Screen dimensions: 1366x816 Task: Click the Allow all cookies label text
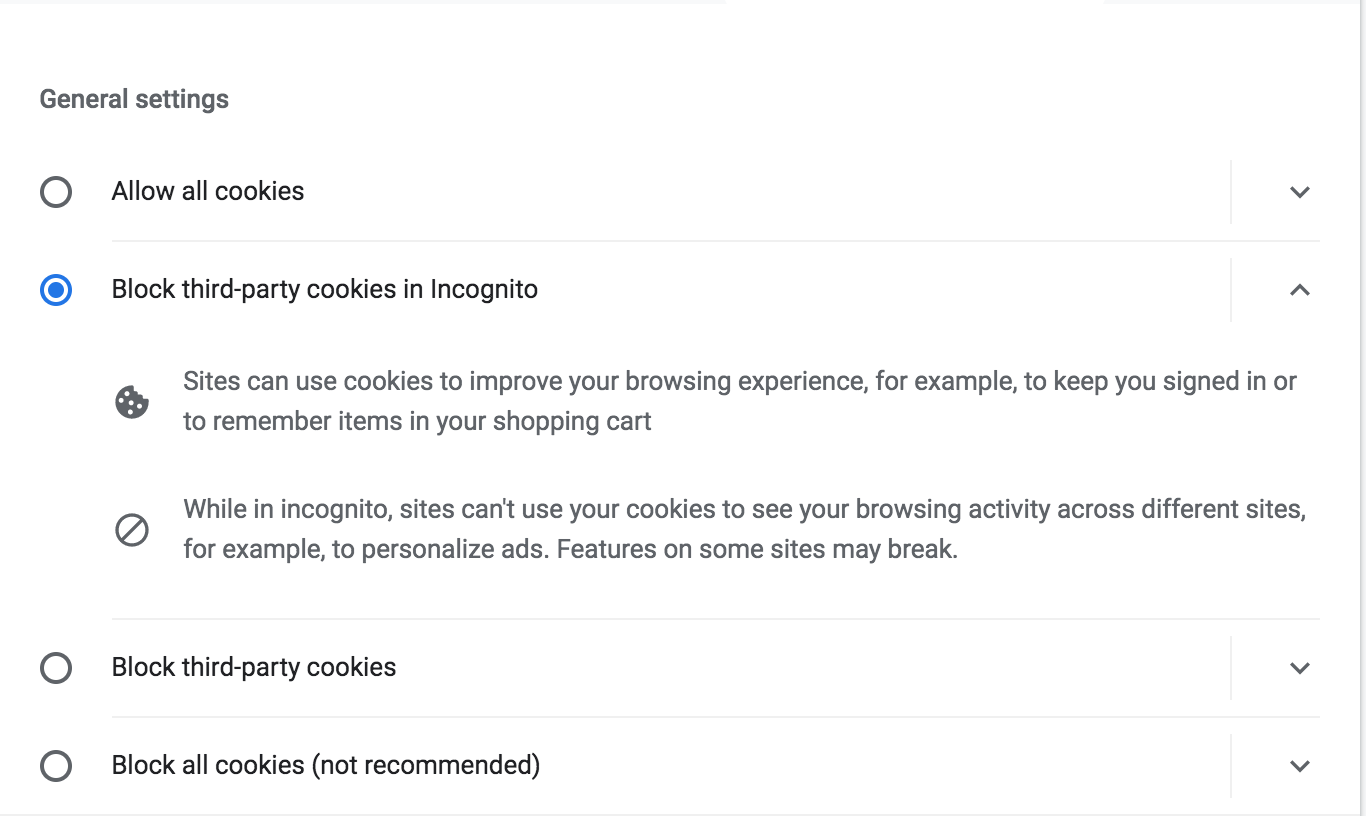[208, 191]
